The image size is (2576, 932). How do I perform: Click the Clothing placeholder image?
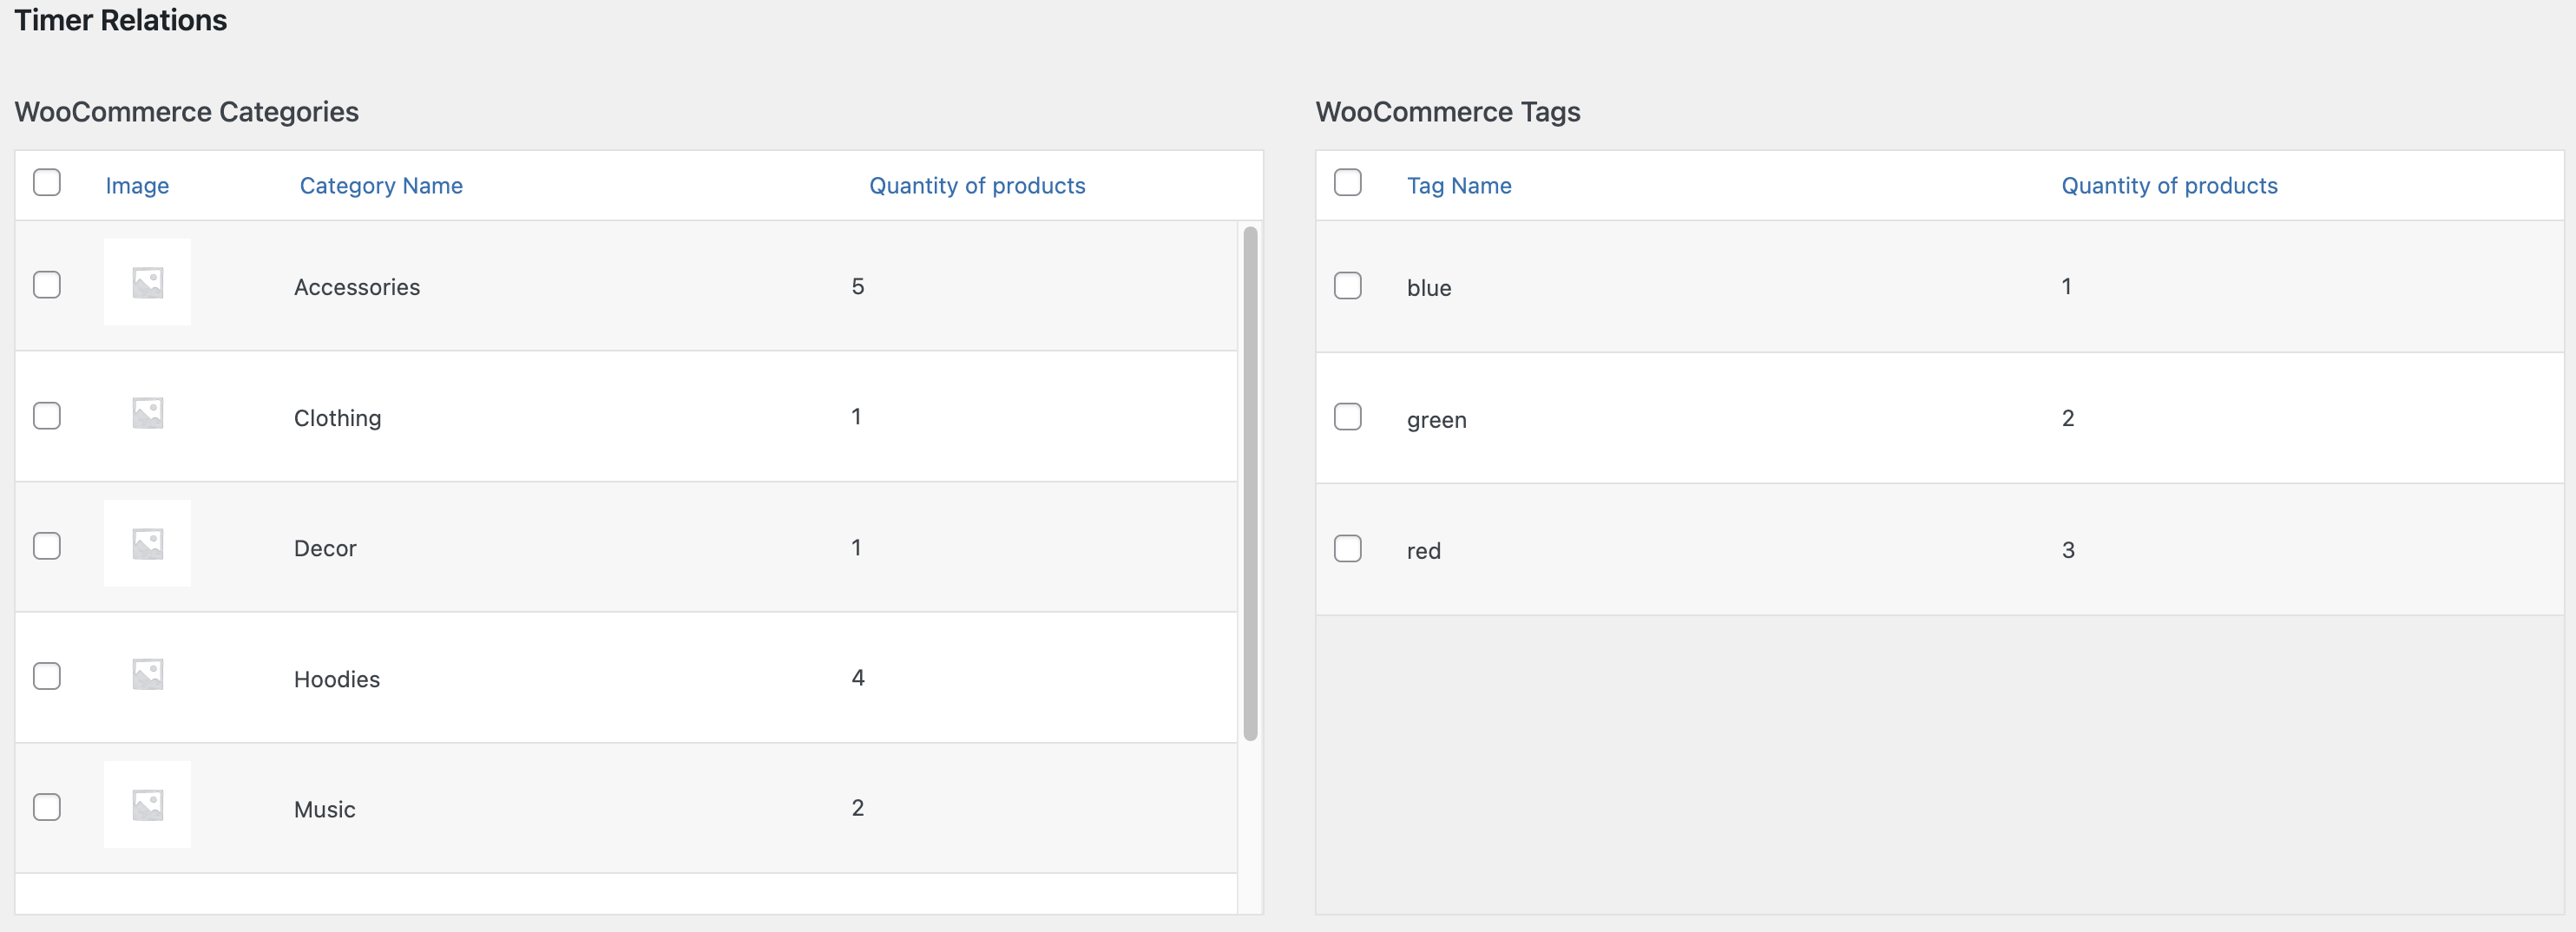[x=147, y=413]
